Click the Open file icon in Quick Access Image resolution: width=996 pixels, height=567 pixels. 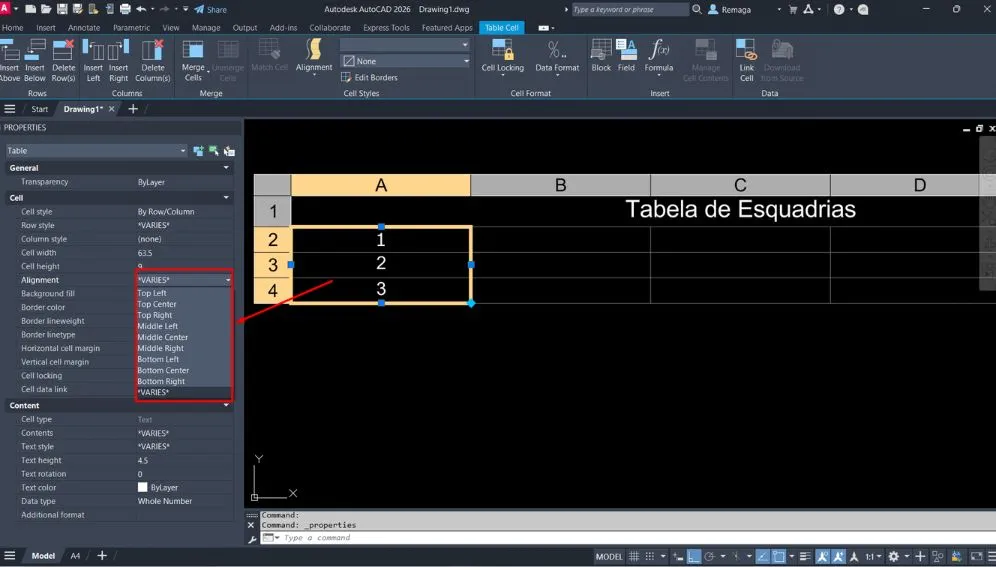pos(46,10)
